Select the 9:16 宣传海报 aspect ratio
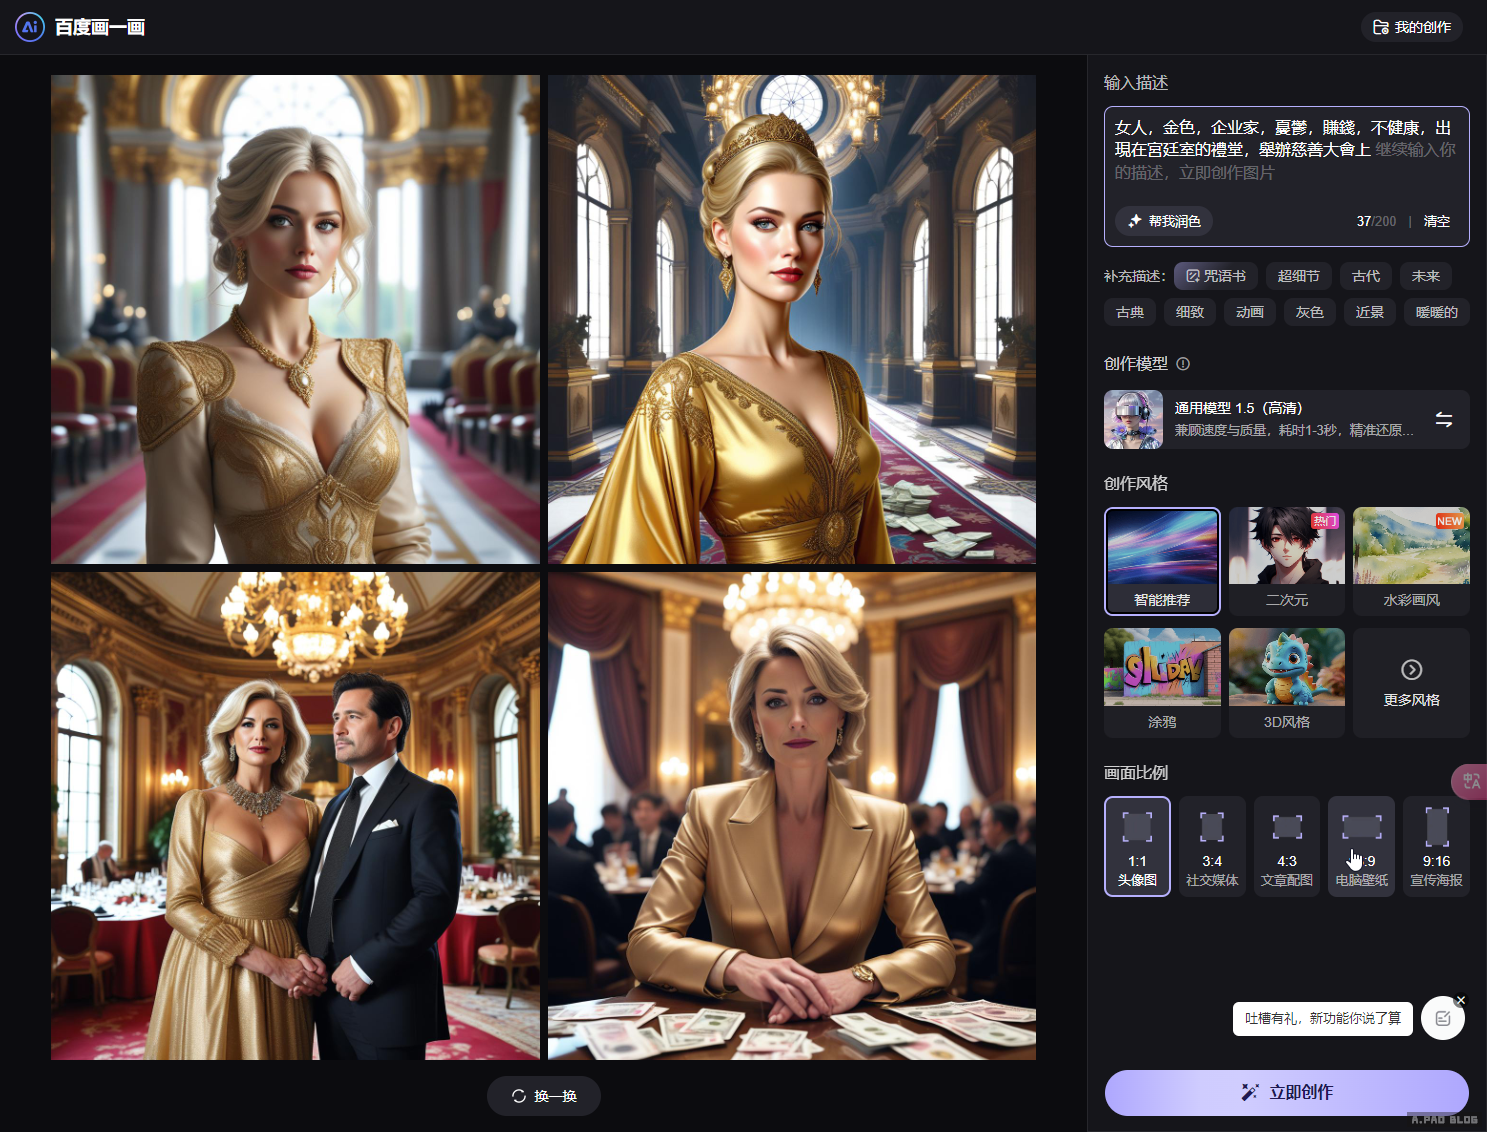This screenshot has width=1487, height=1132. (x=1436, y=846)
